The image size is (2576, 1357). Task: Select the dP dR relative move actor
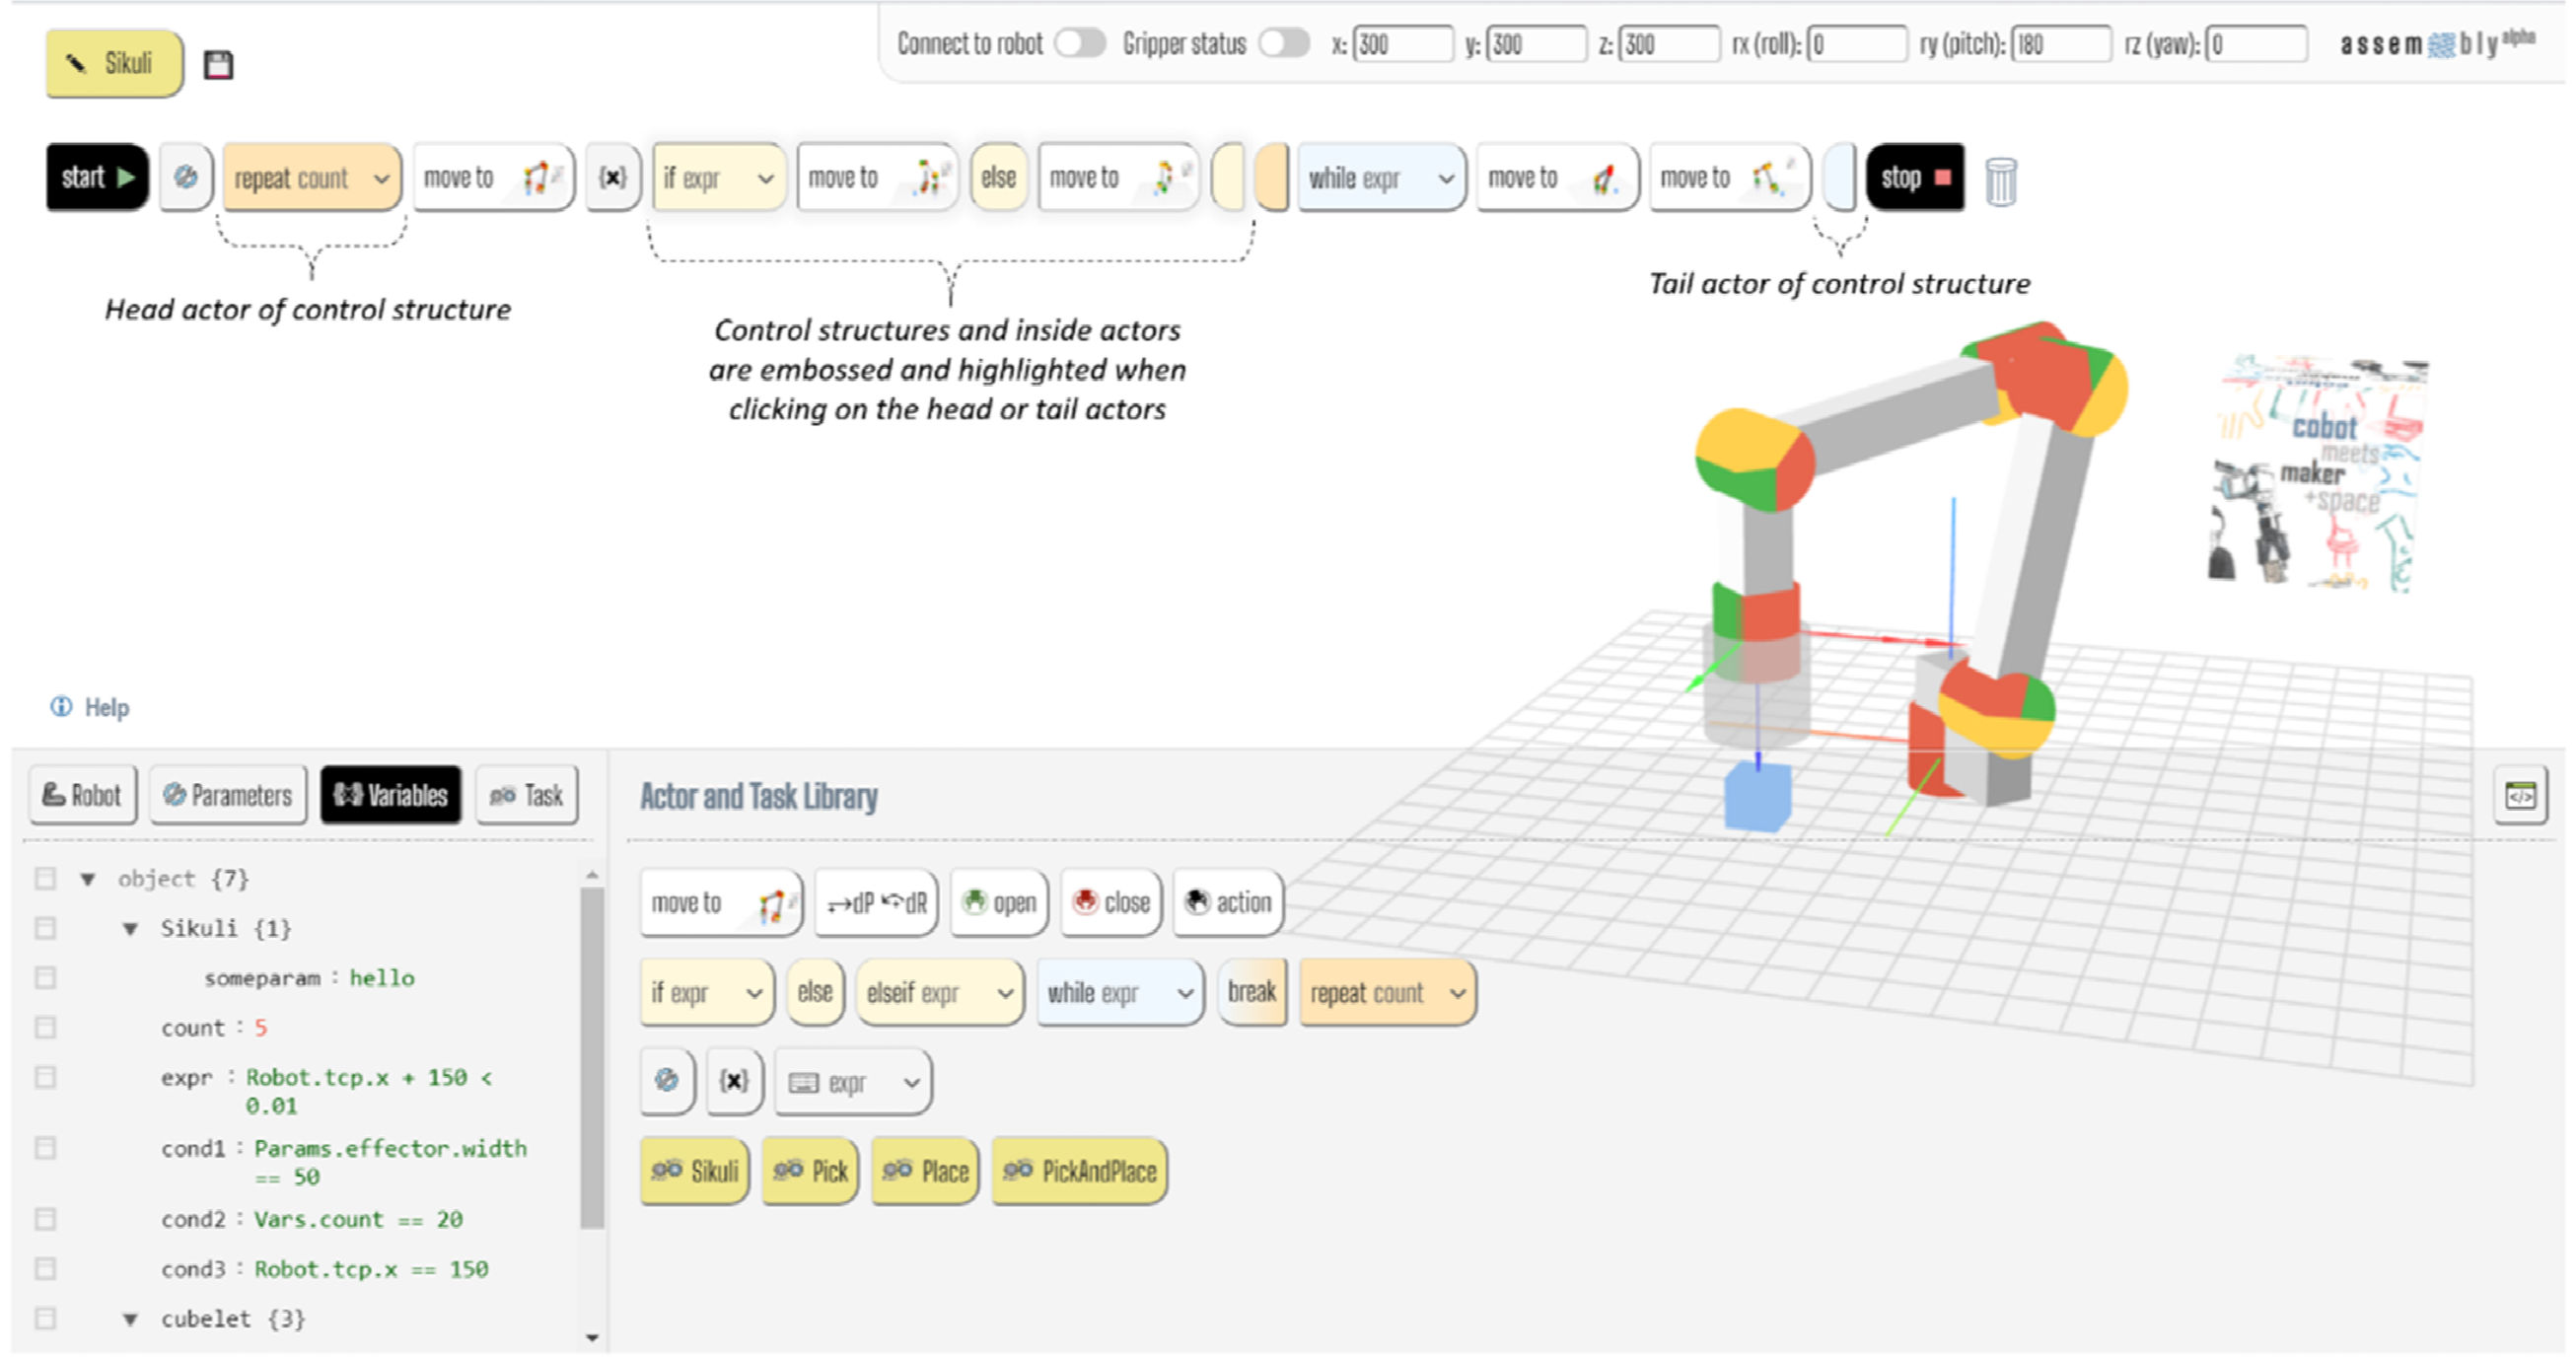pyautogui.click(x=876, y=902)
